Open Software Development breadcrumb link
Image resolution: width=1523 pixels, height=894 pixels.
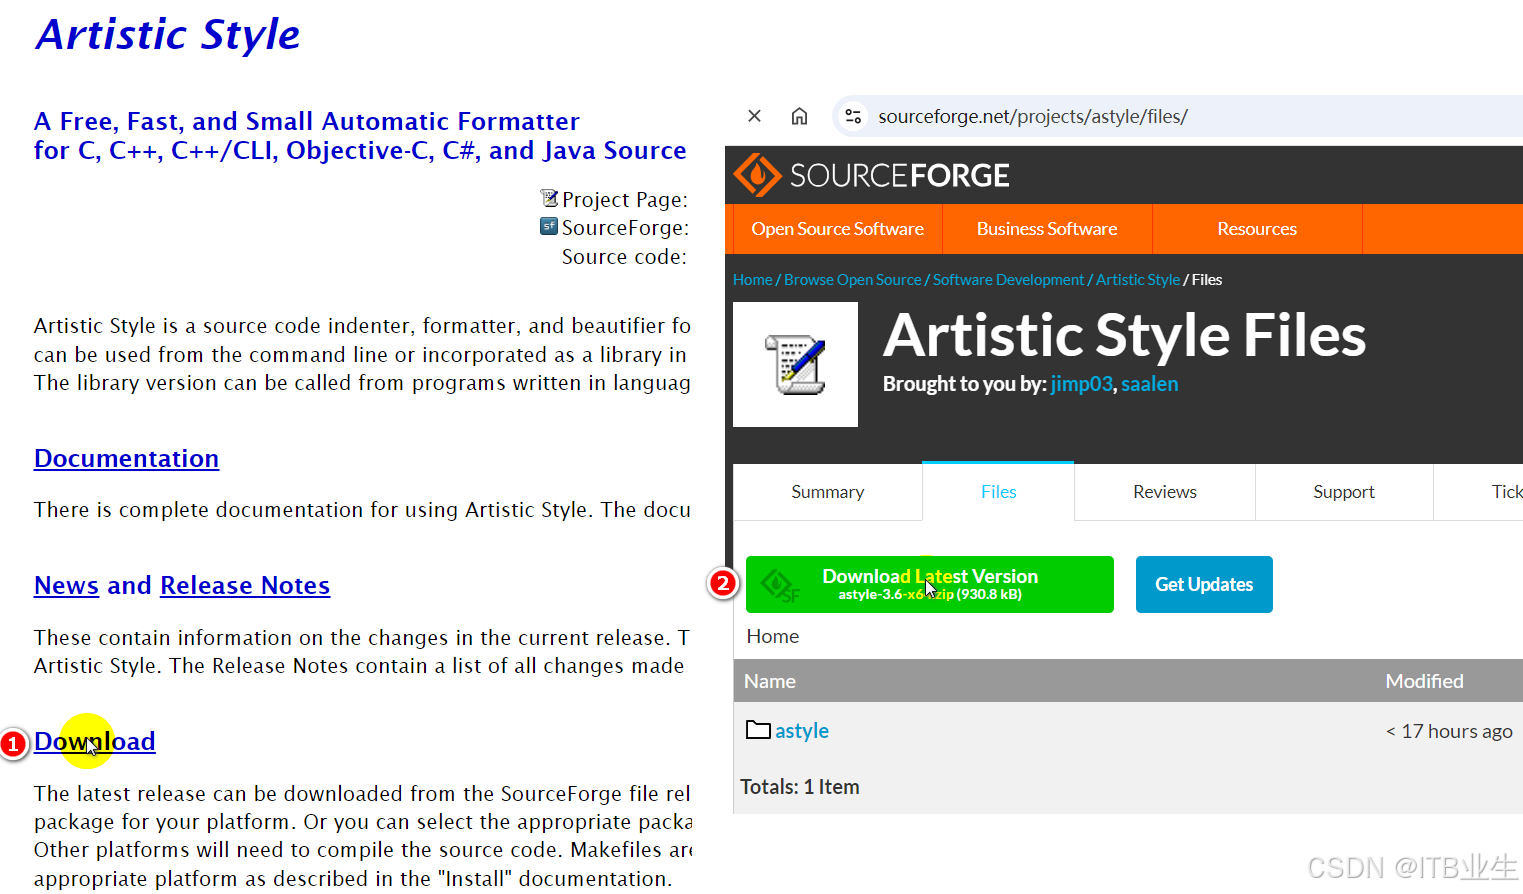pyautogui.click(x=1008, y=280)
